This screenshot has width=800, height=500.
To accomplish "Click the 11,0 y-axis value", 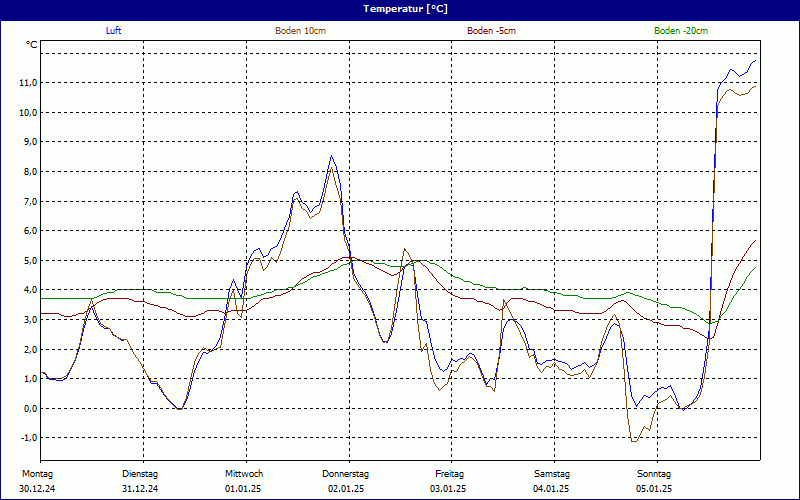I will (29, 83).
